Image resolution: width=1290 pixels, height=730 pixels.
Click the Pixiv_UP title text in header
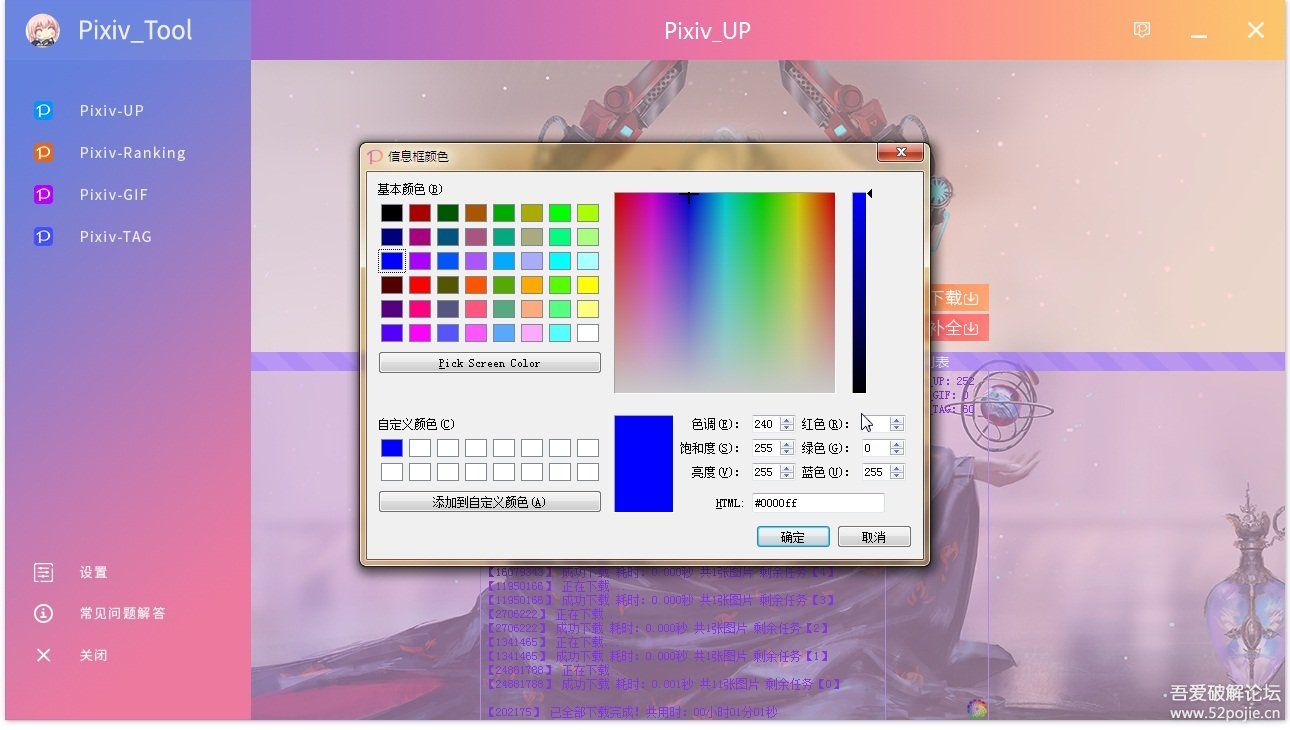pos(707,31)
